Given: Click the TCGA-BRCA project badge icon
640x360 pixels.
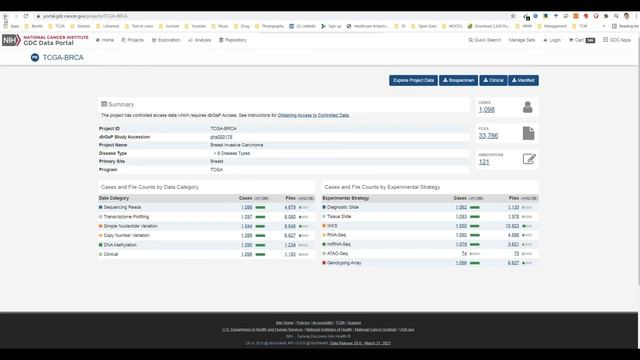Looking at the screenshot, I should pyautogui.click(x=35, y=58).
